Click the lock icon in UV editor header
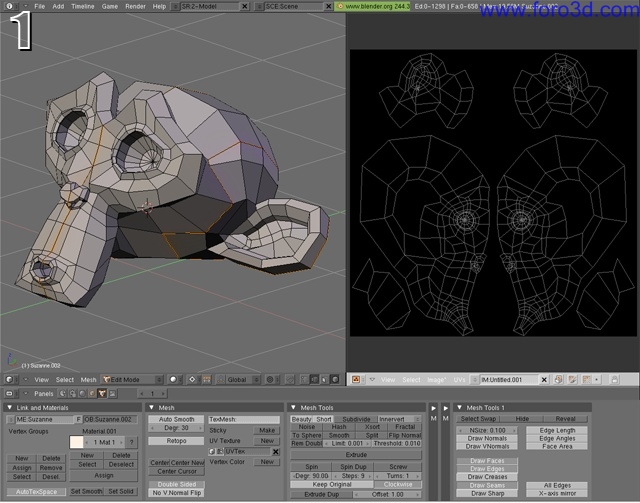 (x=614, y=380)
